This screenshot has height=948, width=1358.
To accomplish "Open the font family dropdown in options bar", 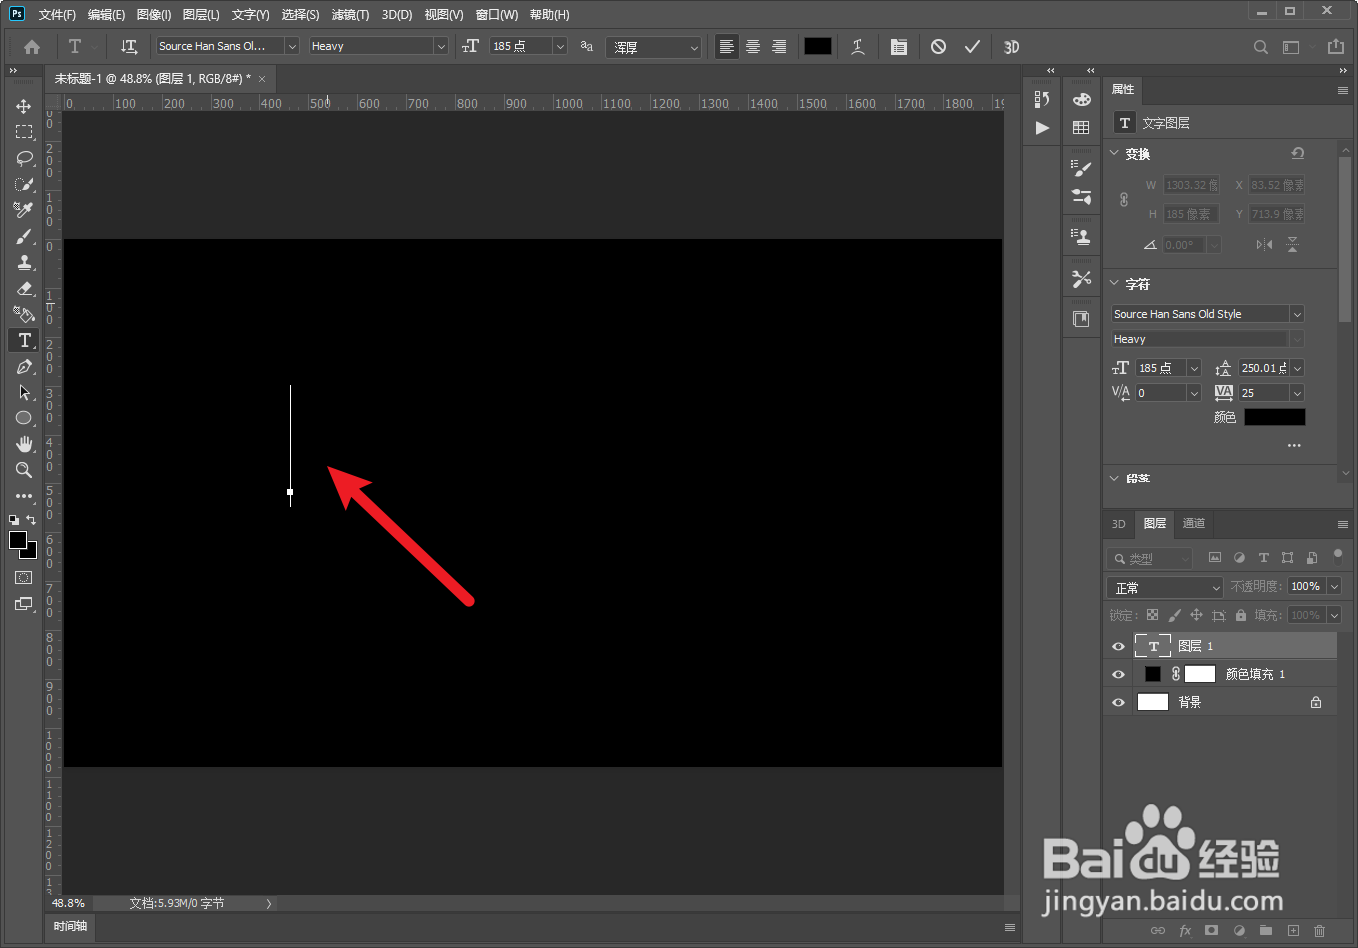I will (292, 46).
